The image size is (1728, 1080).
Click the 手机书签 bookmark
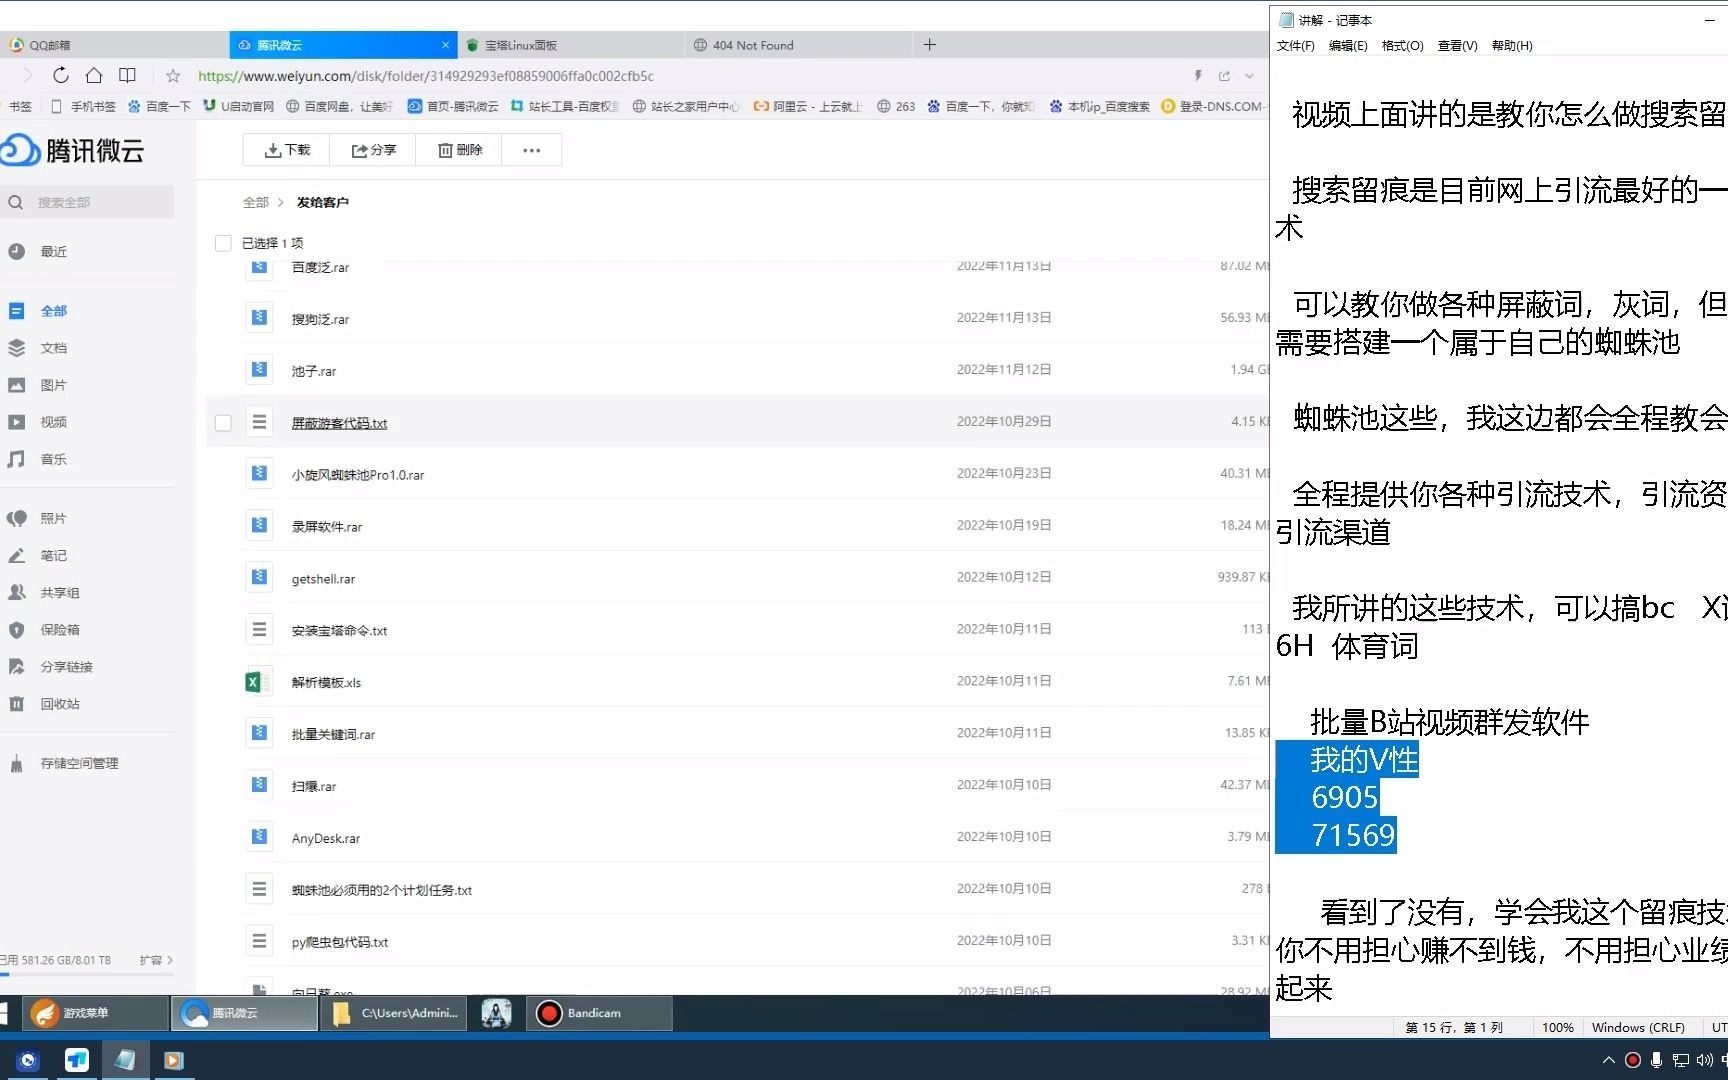(84, 106)
